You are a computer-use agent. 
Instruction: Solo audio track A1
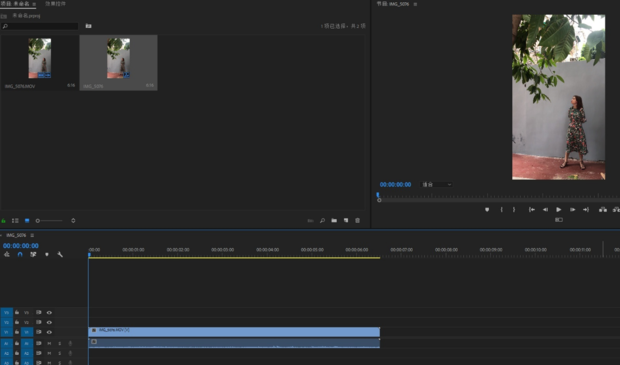(60, 344)
